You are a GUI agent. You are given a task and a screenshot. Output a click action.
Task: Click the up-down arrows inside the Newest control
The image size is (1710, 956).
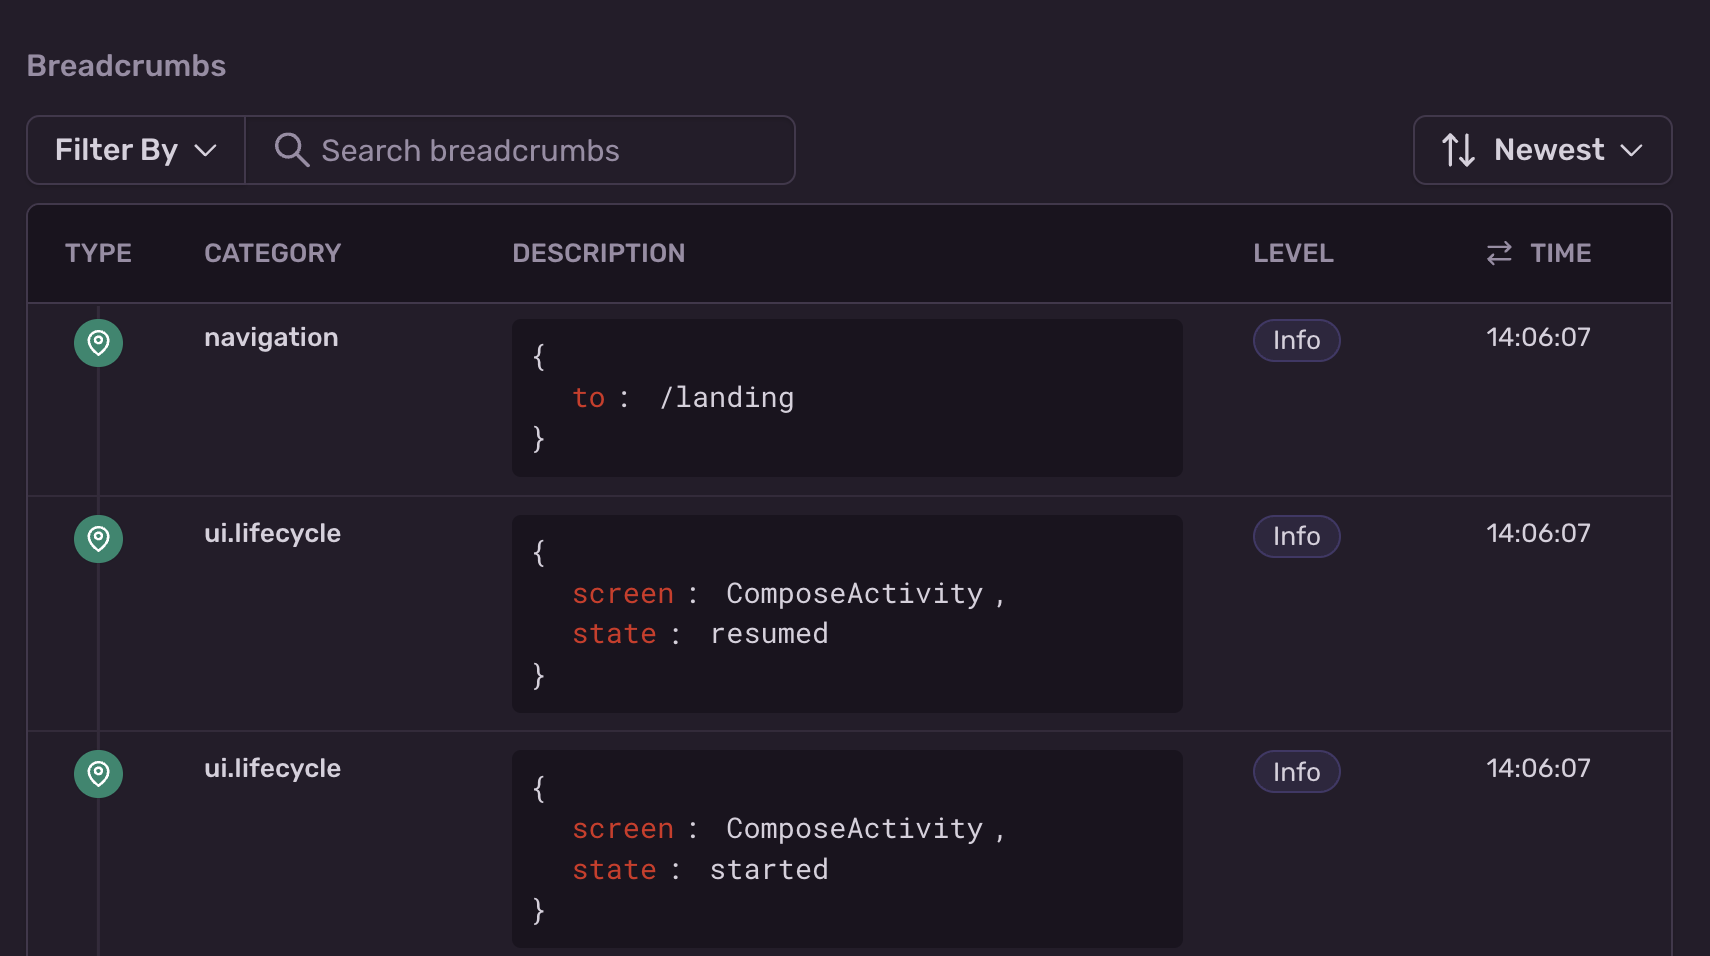[1458, 150]
